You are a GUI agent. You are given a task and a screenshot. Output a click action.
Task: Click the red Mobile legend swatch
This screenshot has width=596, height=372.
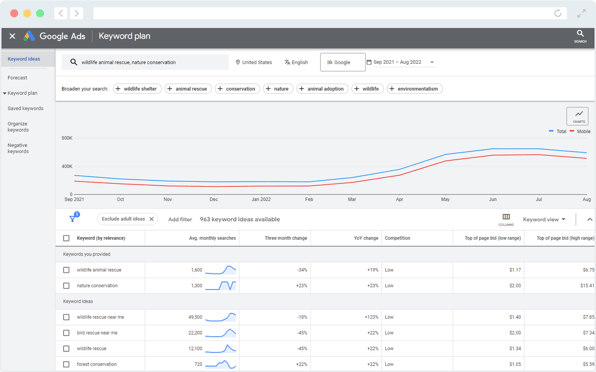[572, 131]
